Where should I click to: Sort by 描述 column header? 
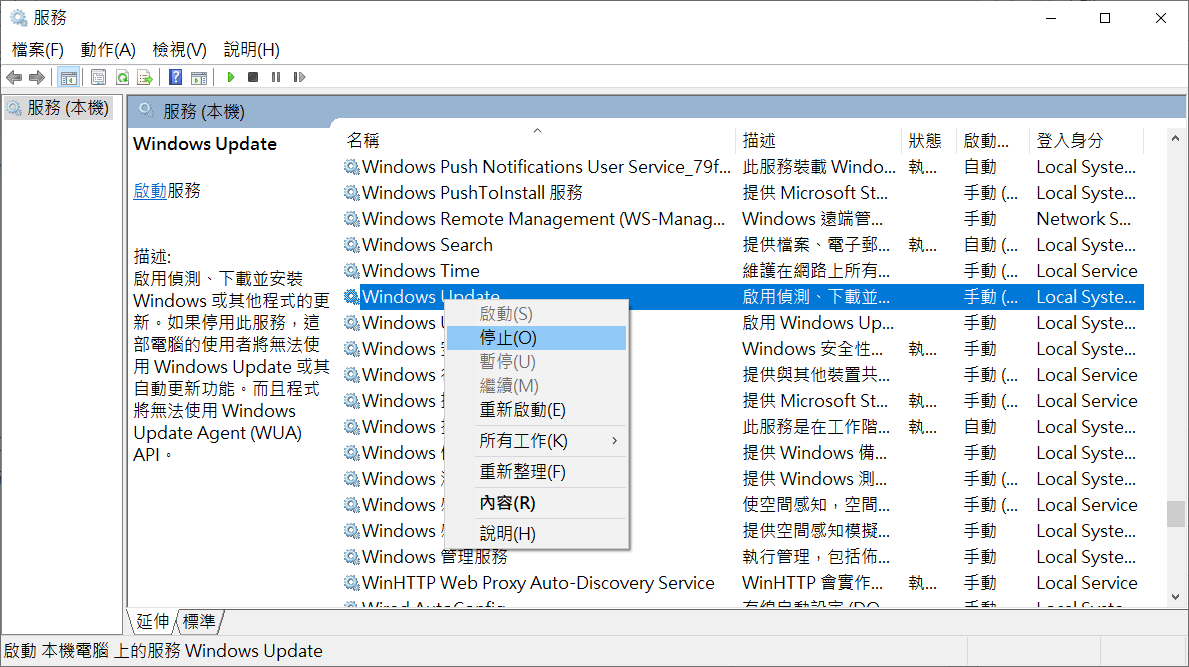point(819,140)
